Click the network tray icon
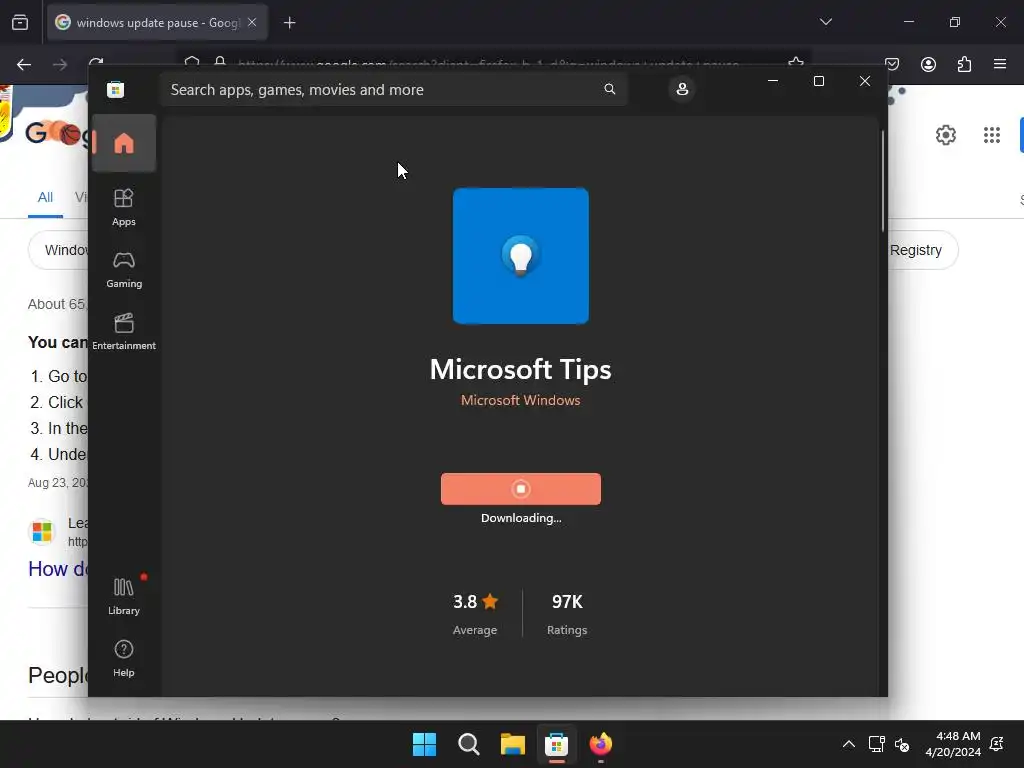This screenshot has width=1024, height=768. coord(876,744)
